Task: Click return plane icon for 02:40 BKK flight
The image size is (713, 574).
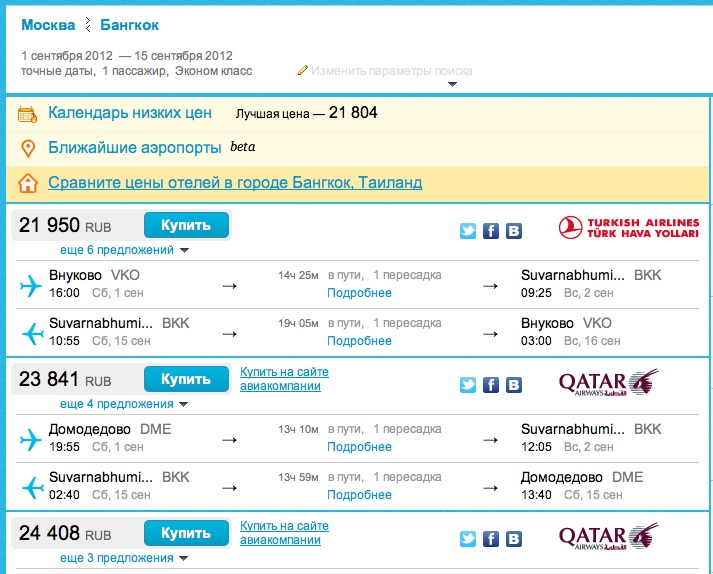Action: pyautogui.click(x=33, y=487)
